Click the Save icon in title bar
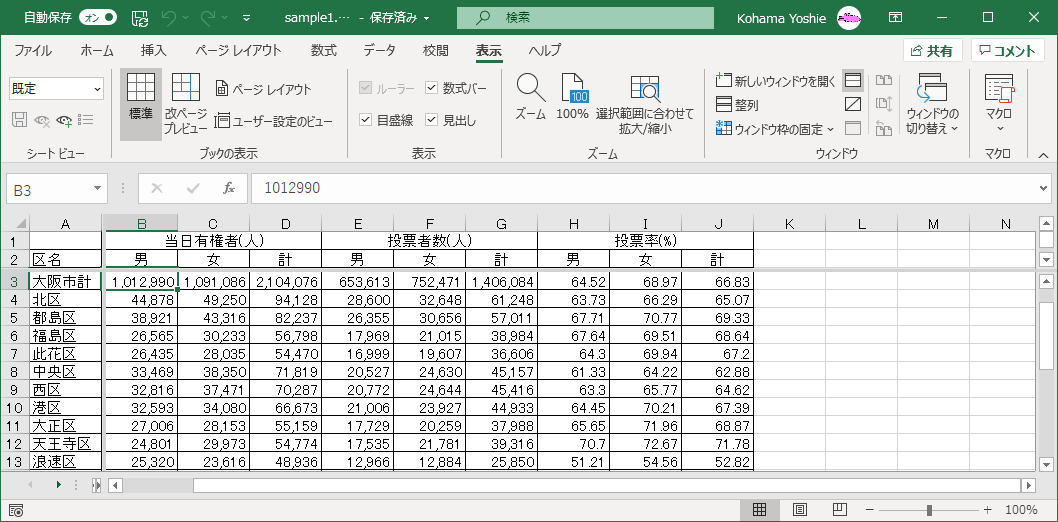The image size is (1058, 522). [x=140, y=18]
